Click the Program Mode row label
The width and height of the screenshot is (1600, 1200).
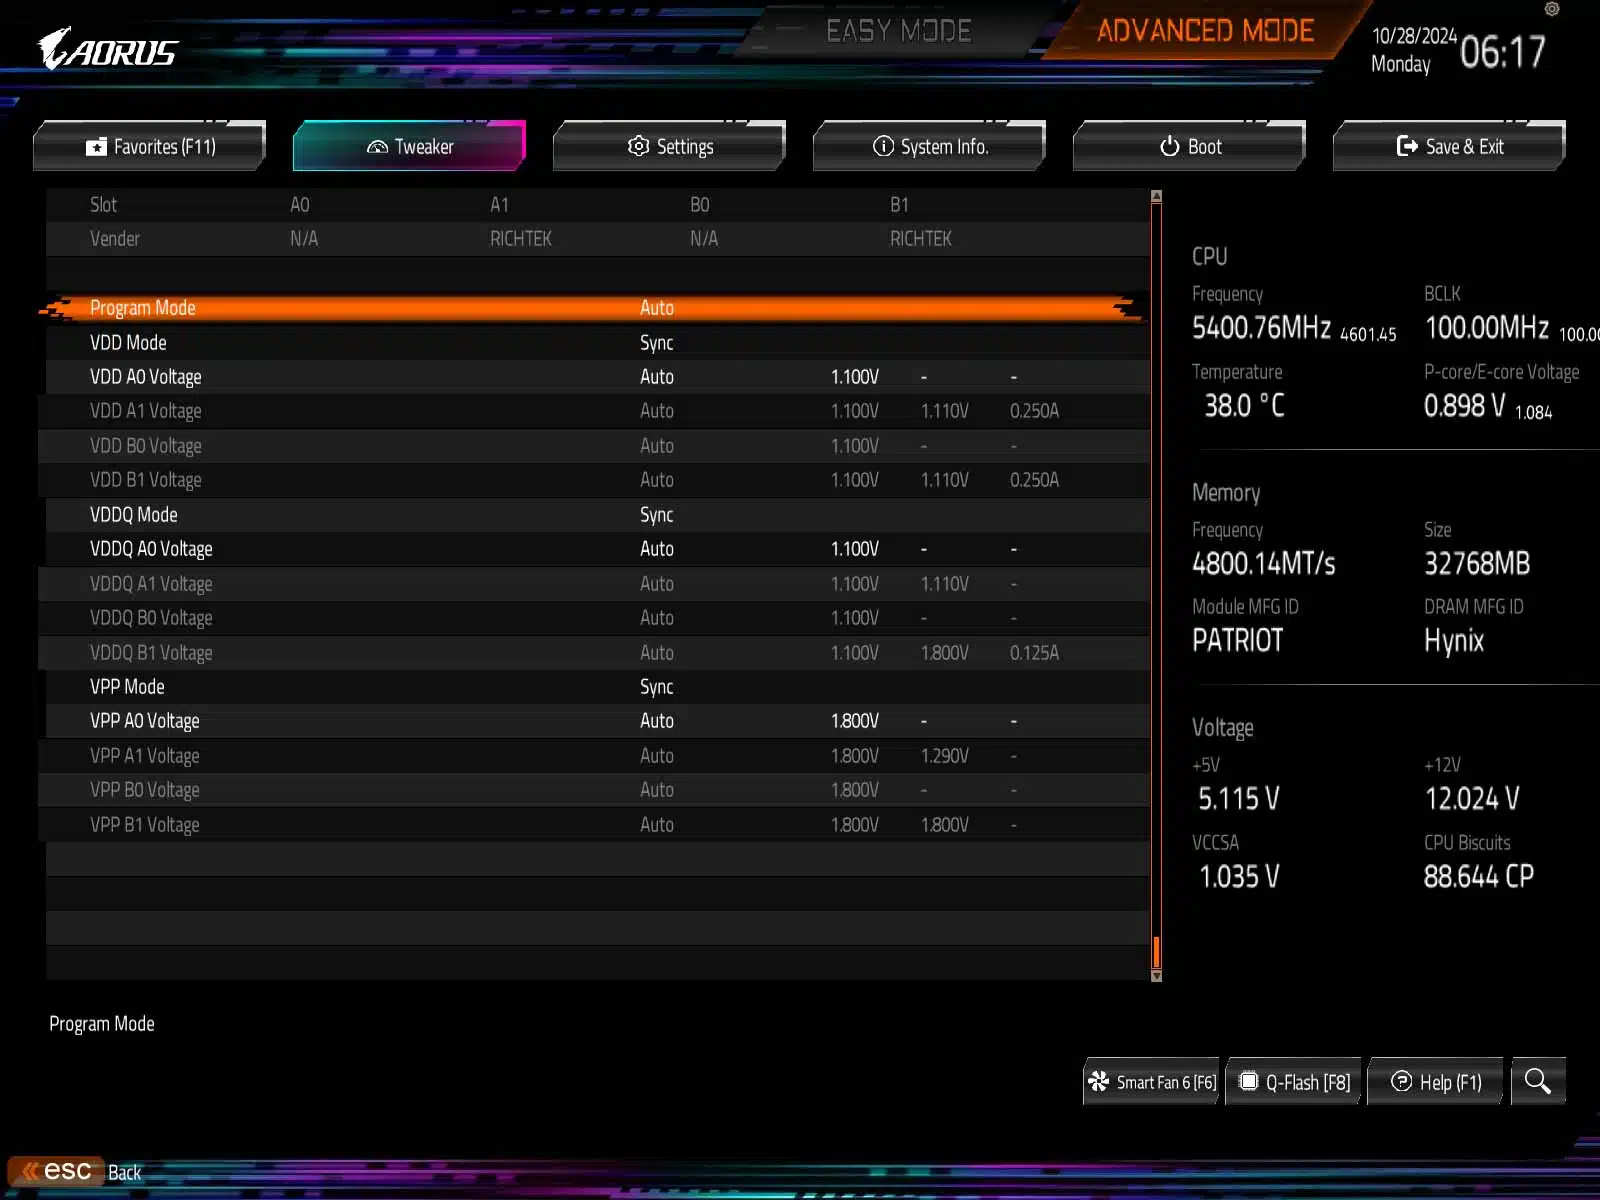143,308
